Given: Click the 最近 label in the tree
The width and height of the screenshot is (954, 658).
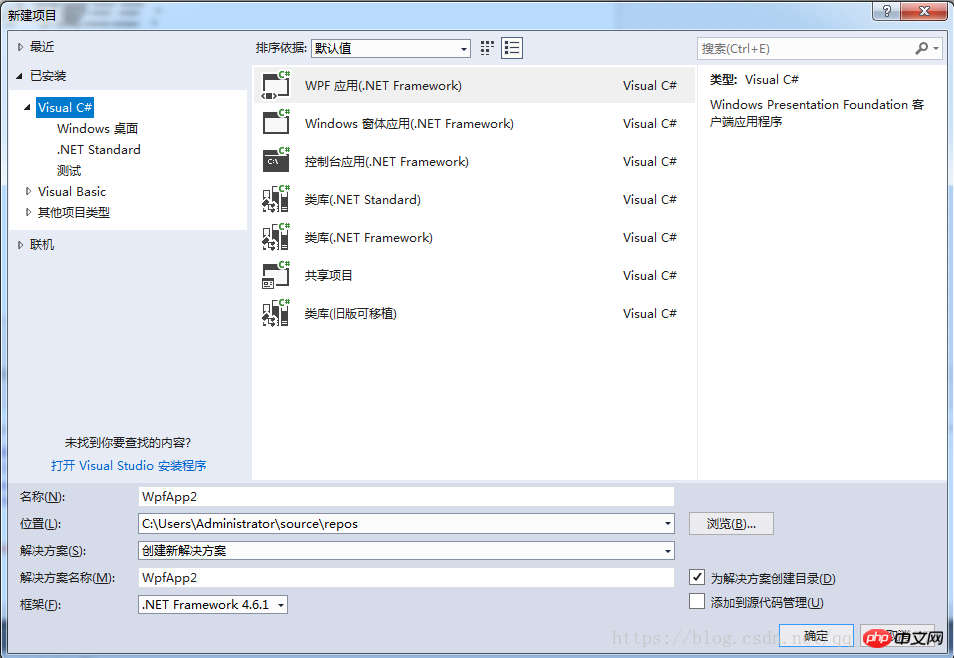Looking at the screenshot, I should pos(42,46).
